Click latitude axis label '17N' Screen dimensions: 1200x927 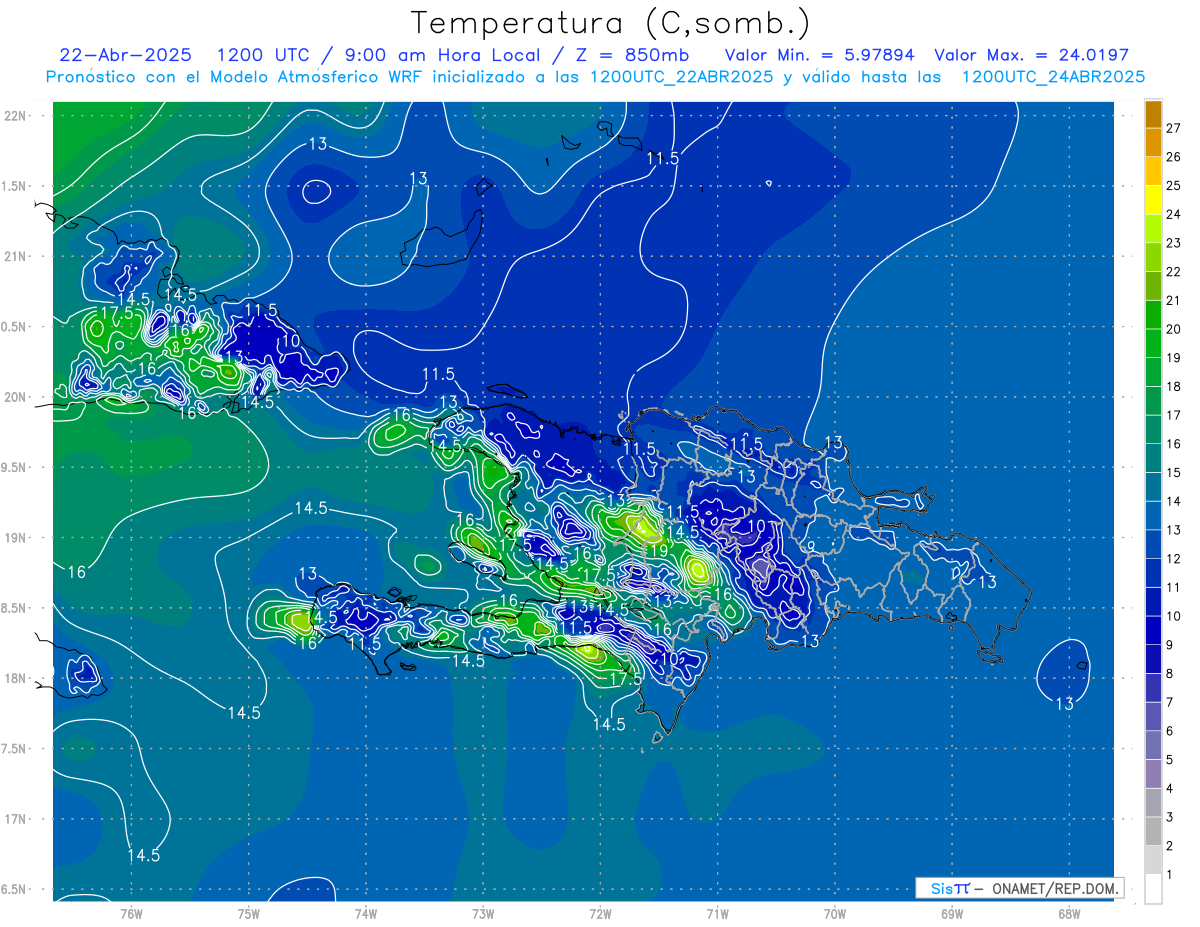point(16,820)
